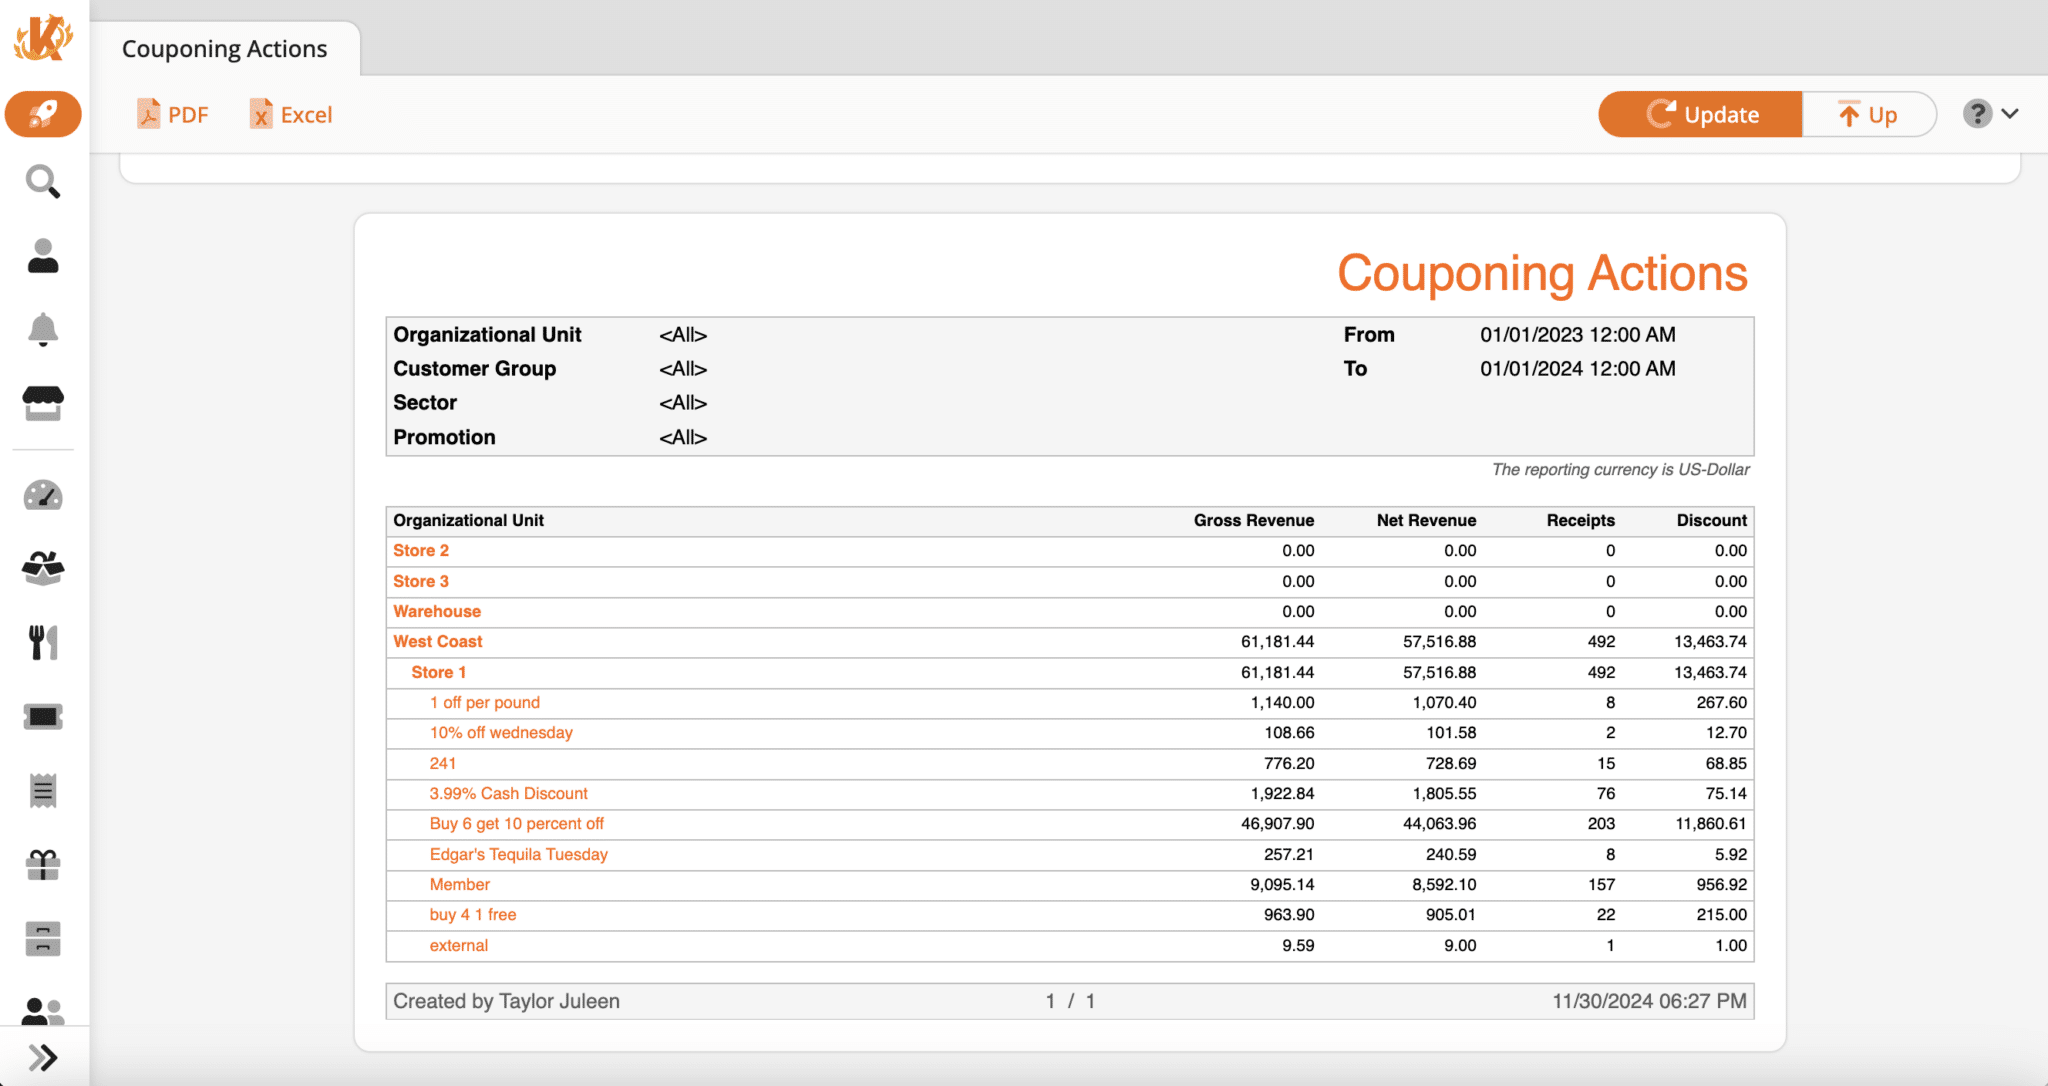Screen dimensions: 2048x1086
Task: Export the report as PDF
Action: coord(173,114)
